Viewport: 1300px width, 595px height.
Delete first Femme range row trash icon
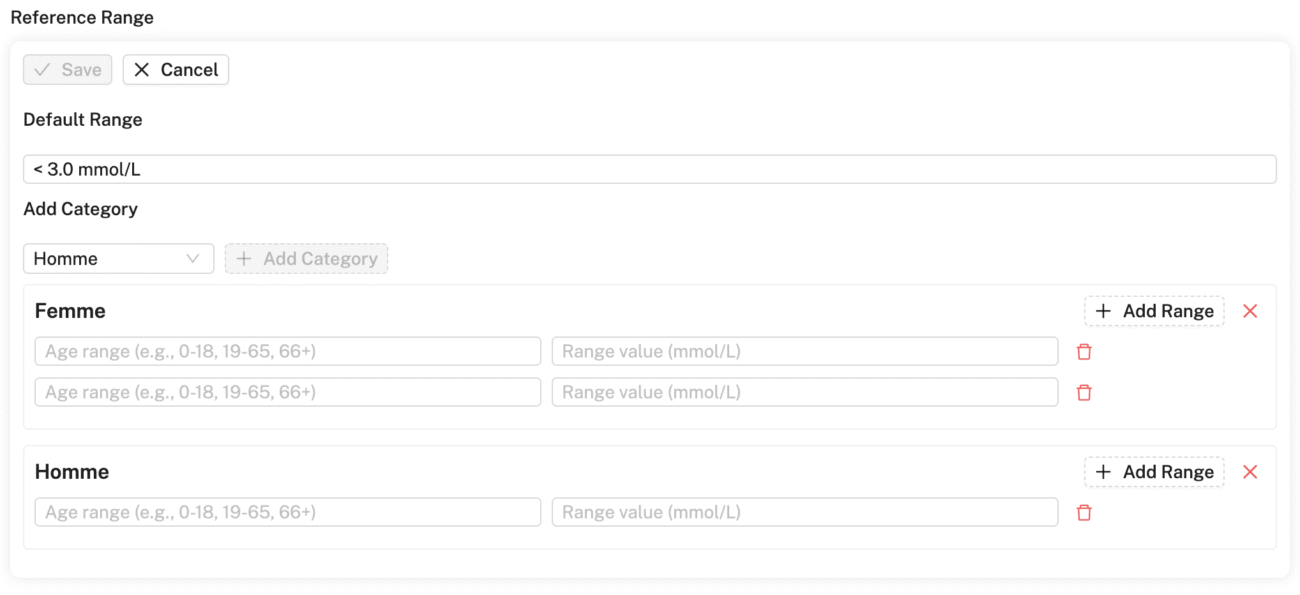[x=1084, y=352]
